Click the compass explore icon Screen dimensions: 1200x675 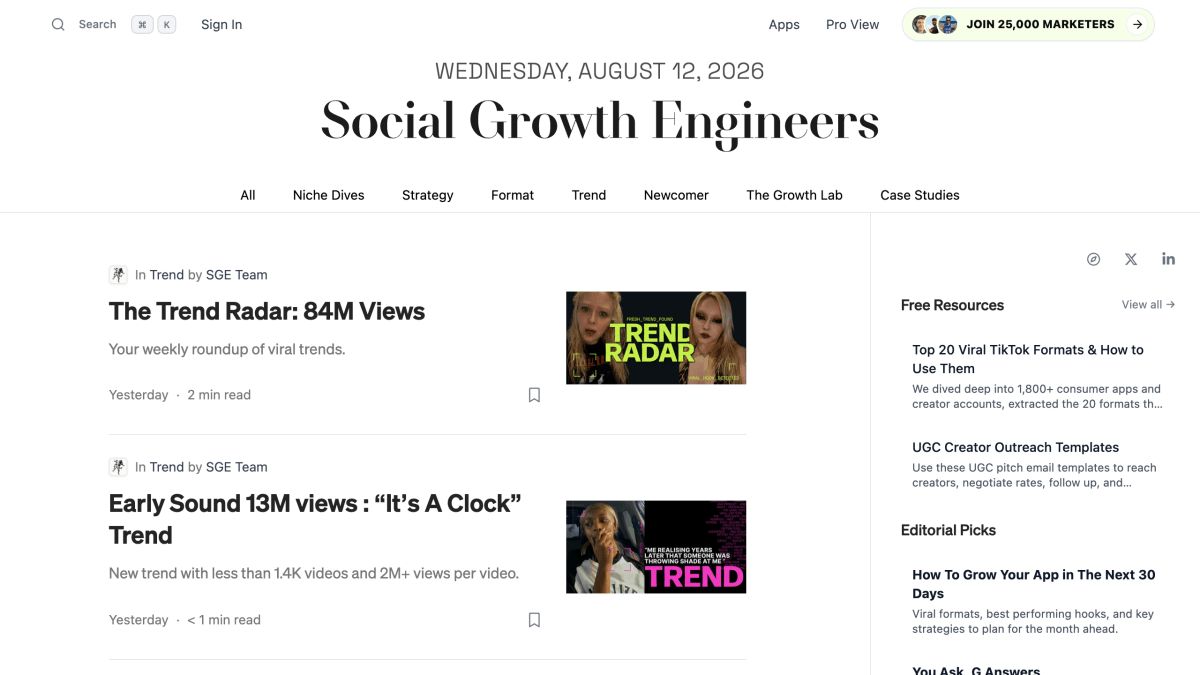click(x=1093, y=259)
